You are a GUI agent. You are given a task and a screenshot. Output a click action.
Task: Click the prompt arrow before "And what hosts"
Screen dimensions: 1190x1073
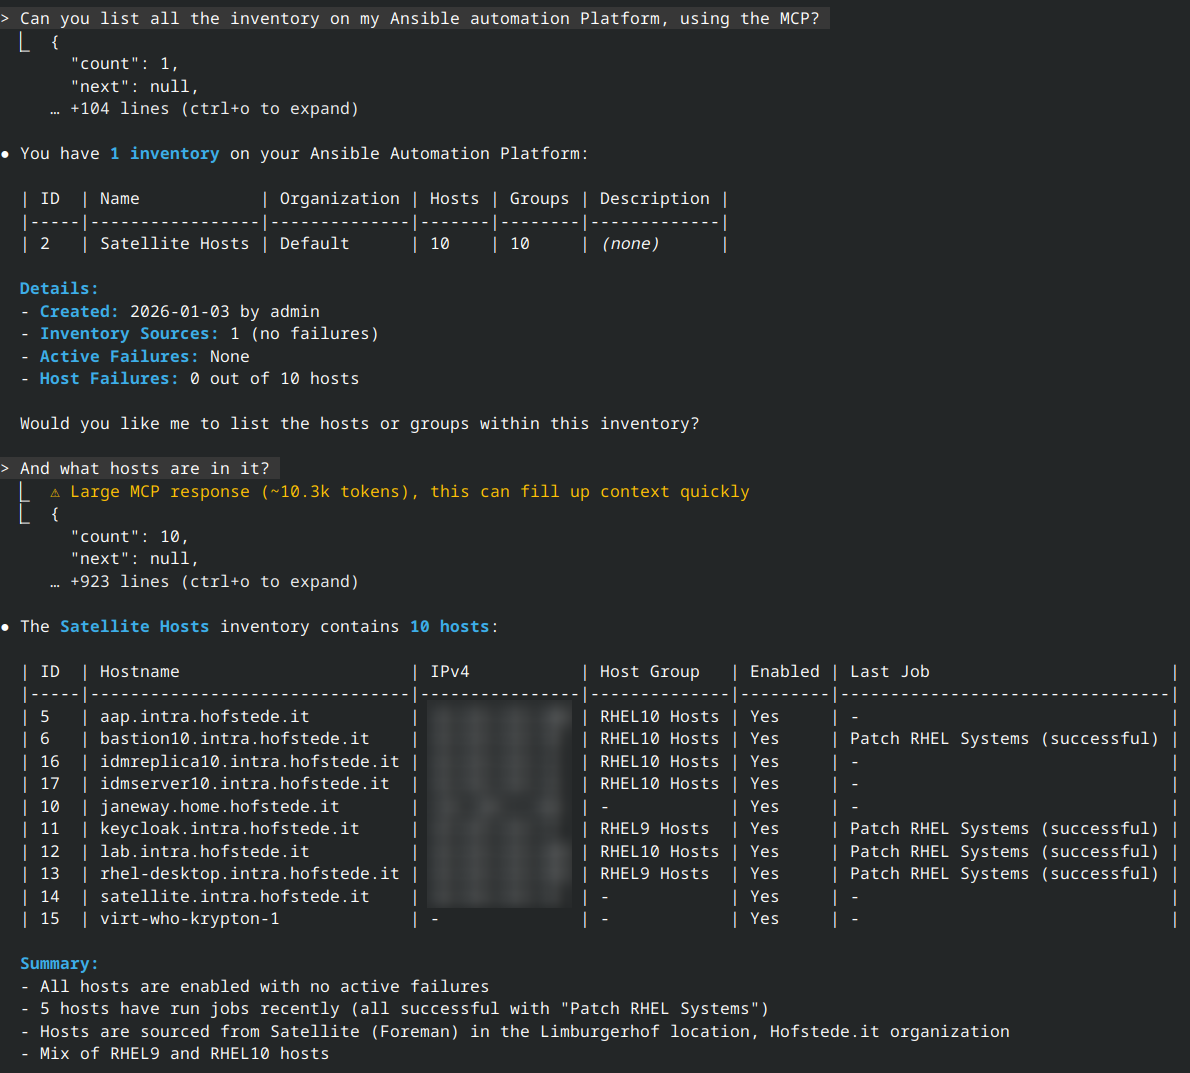[x=6, y=469]
